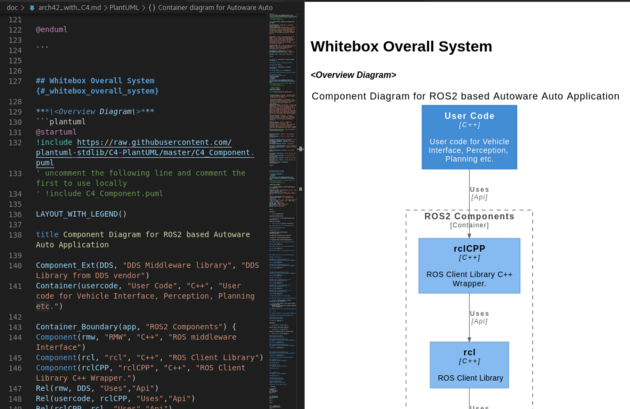Click the curly braces symbol icon in breadcrumb
Image resolution: width=630 pixels, height=409 pixels.
coord(152,8)
